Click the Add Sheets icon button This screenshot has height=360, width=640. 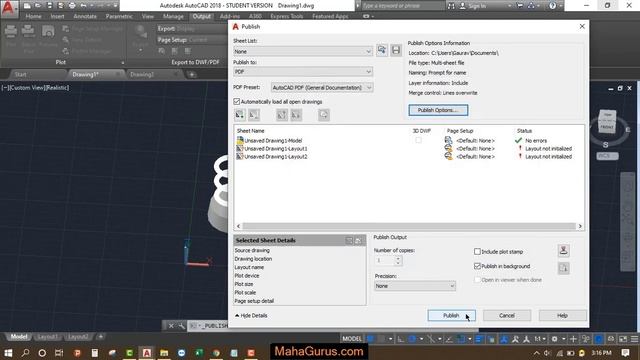[x=240, y=115]
